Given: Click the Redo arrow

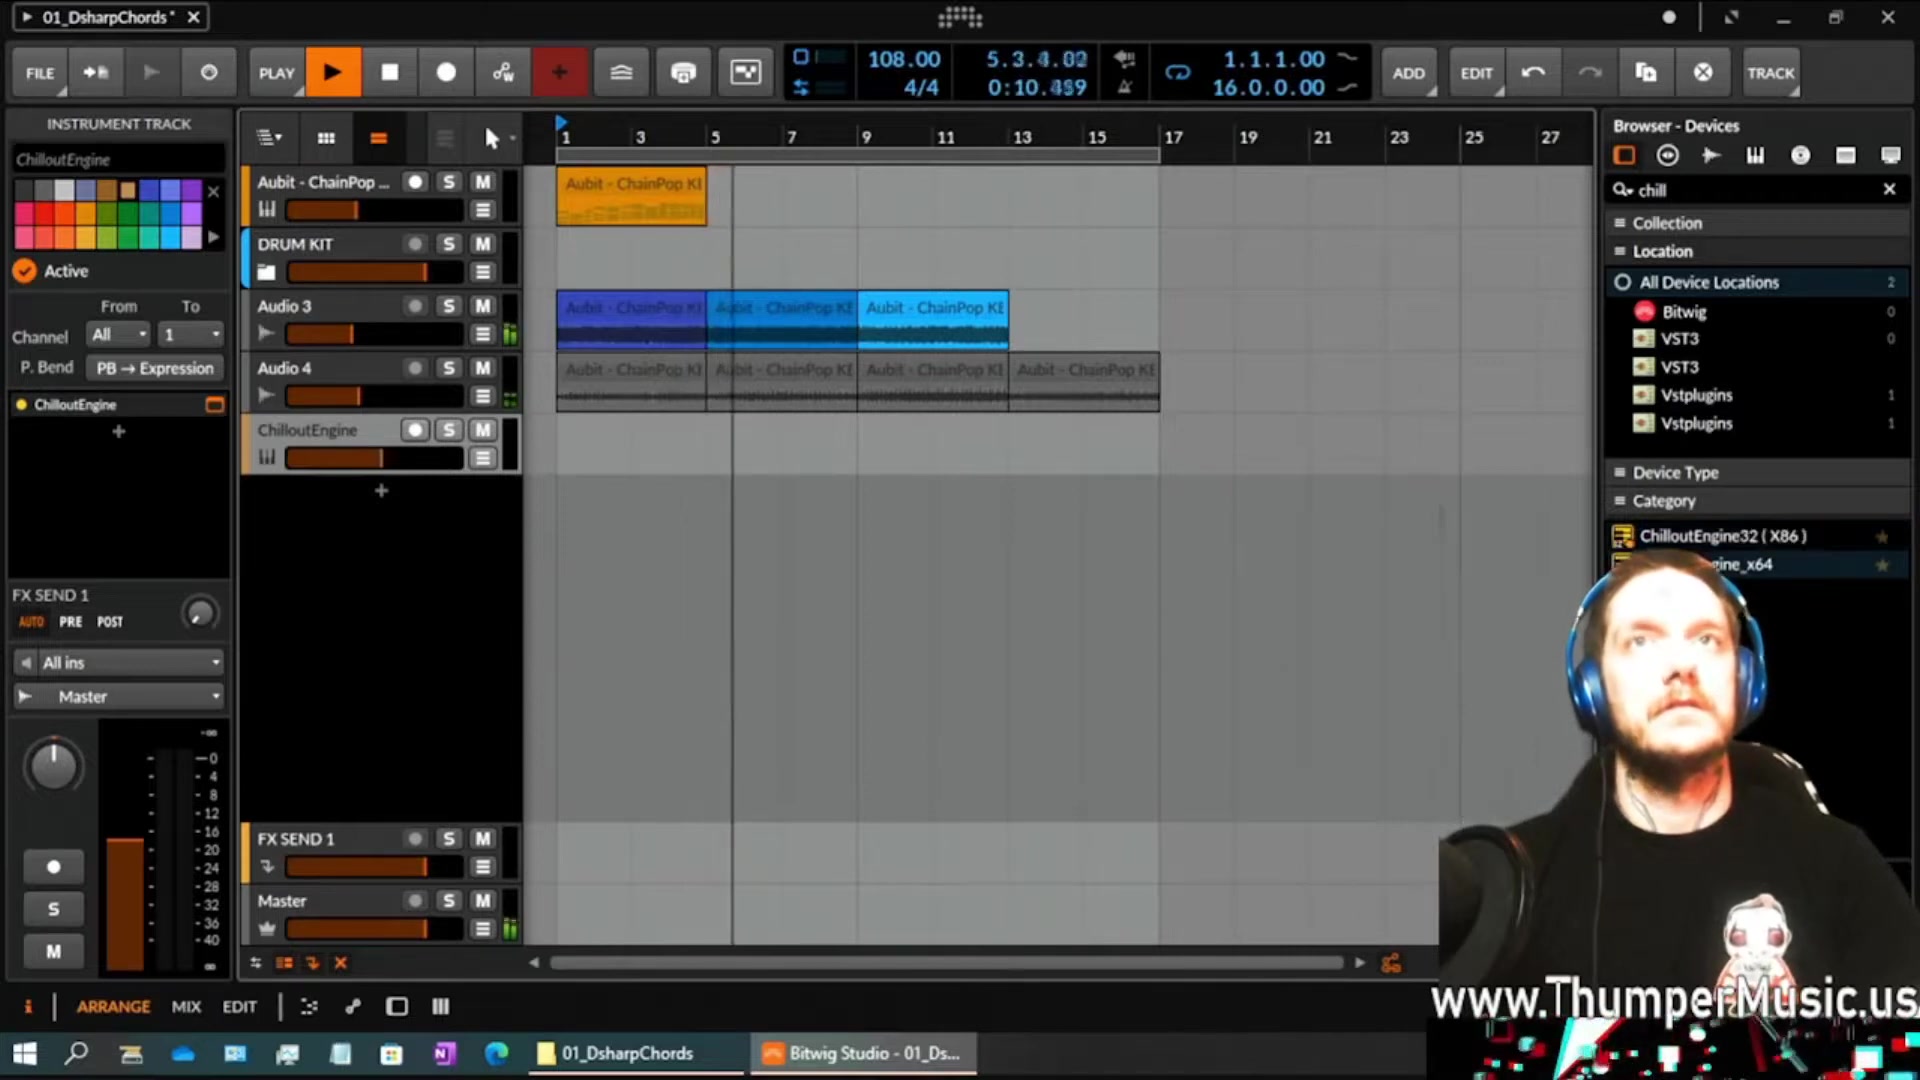Looking at the screenshot, I should [x=1589, y=72].
